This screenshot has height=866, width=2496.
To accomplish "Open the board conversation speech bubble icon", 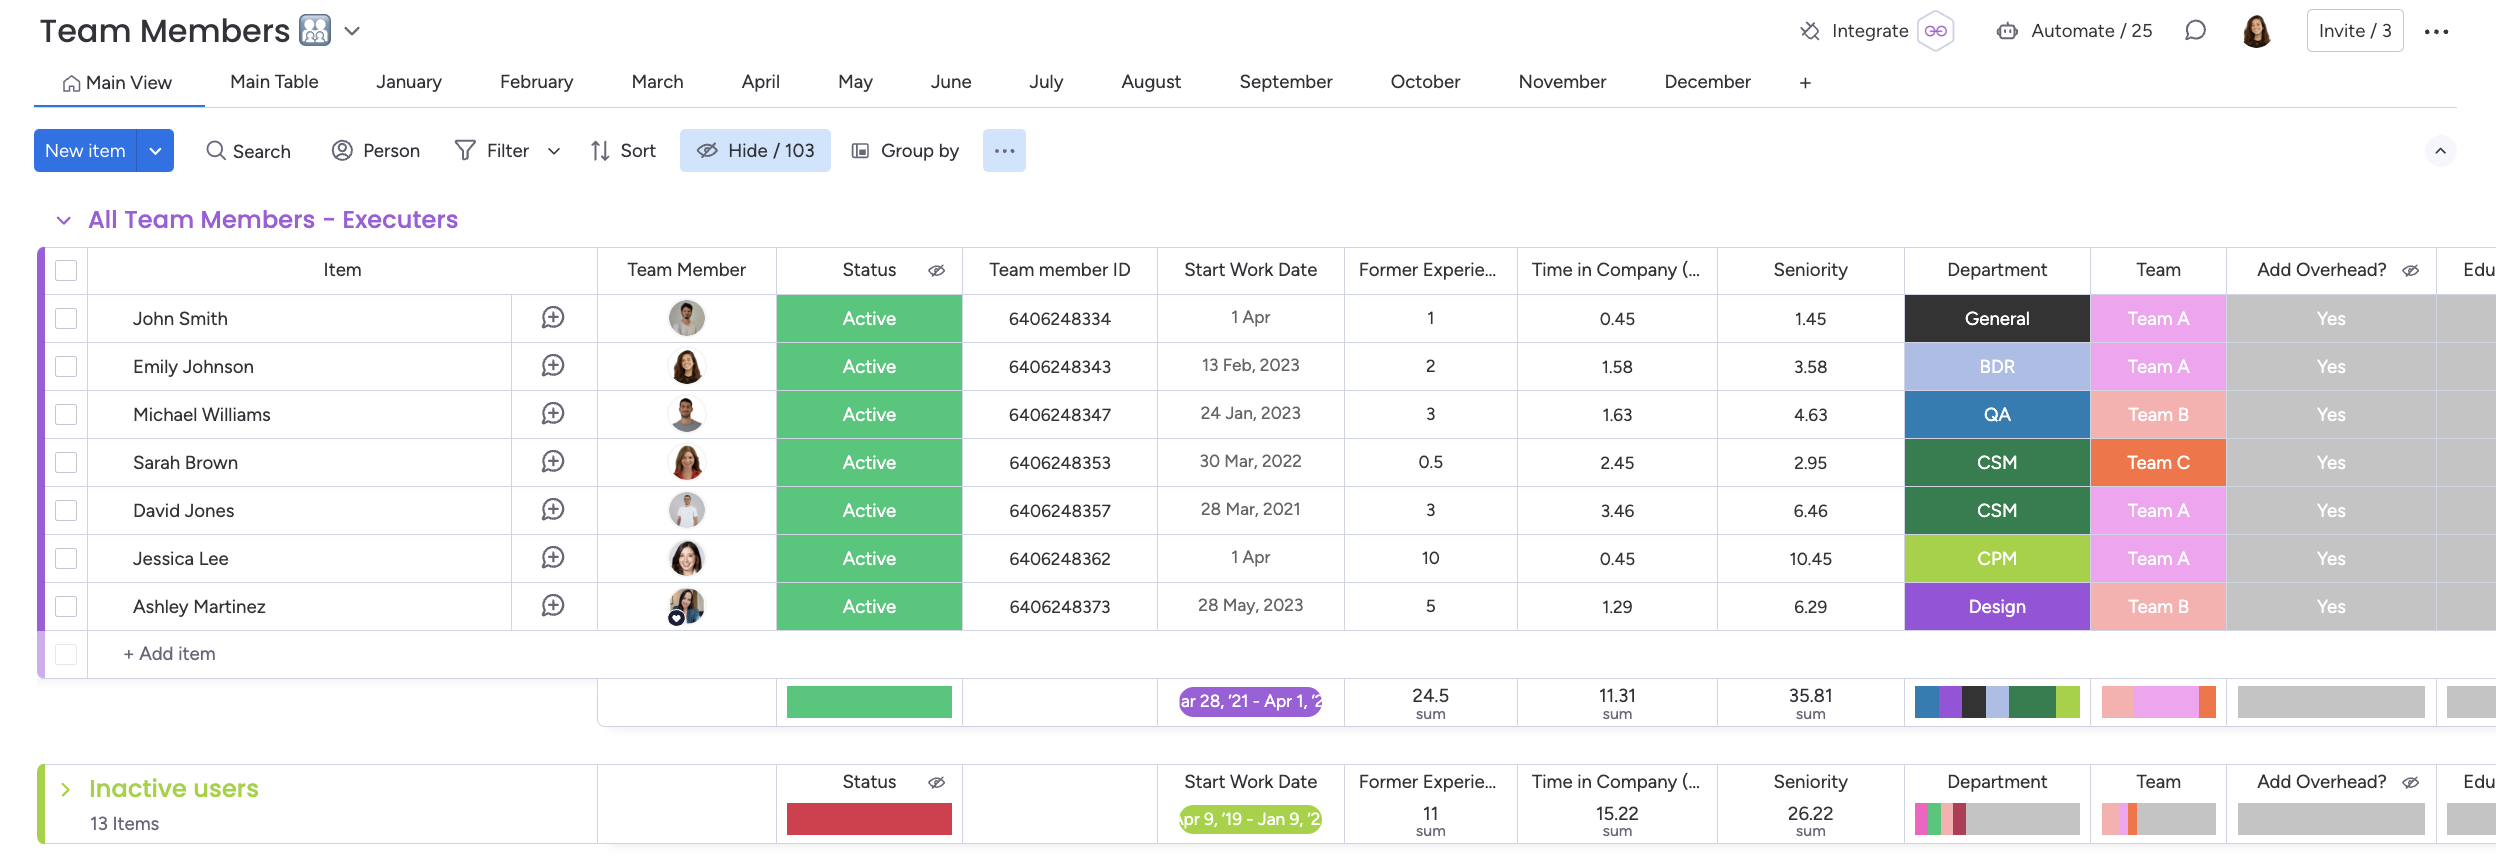I will [x=2195, y=31].
